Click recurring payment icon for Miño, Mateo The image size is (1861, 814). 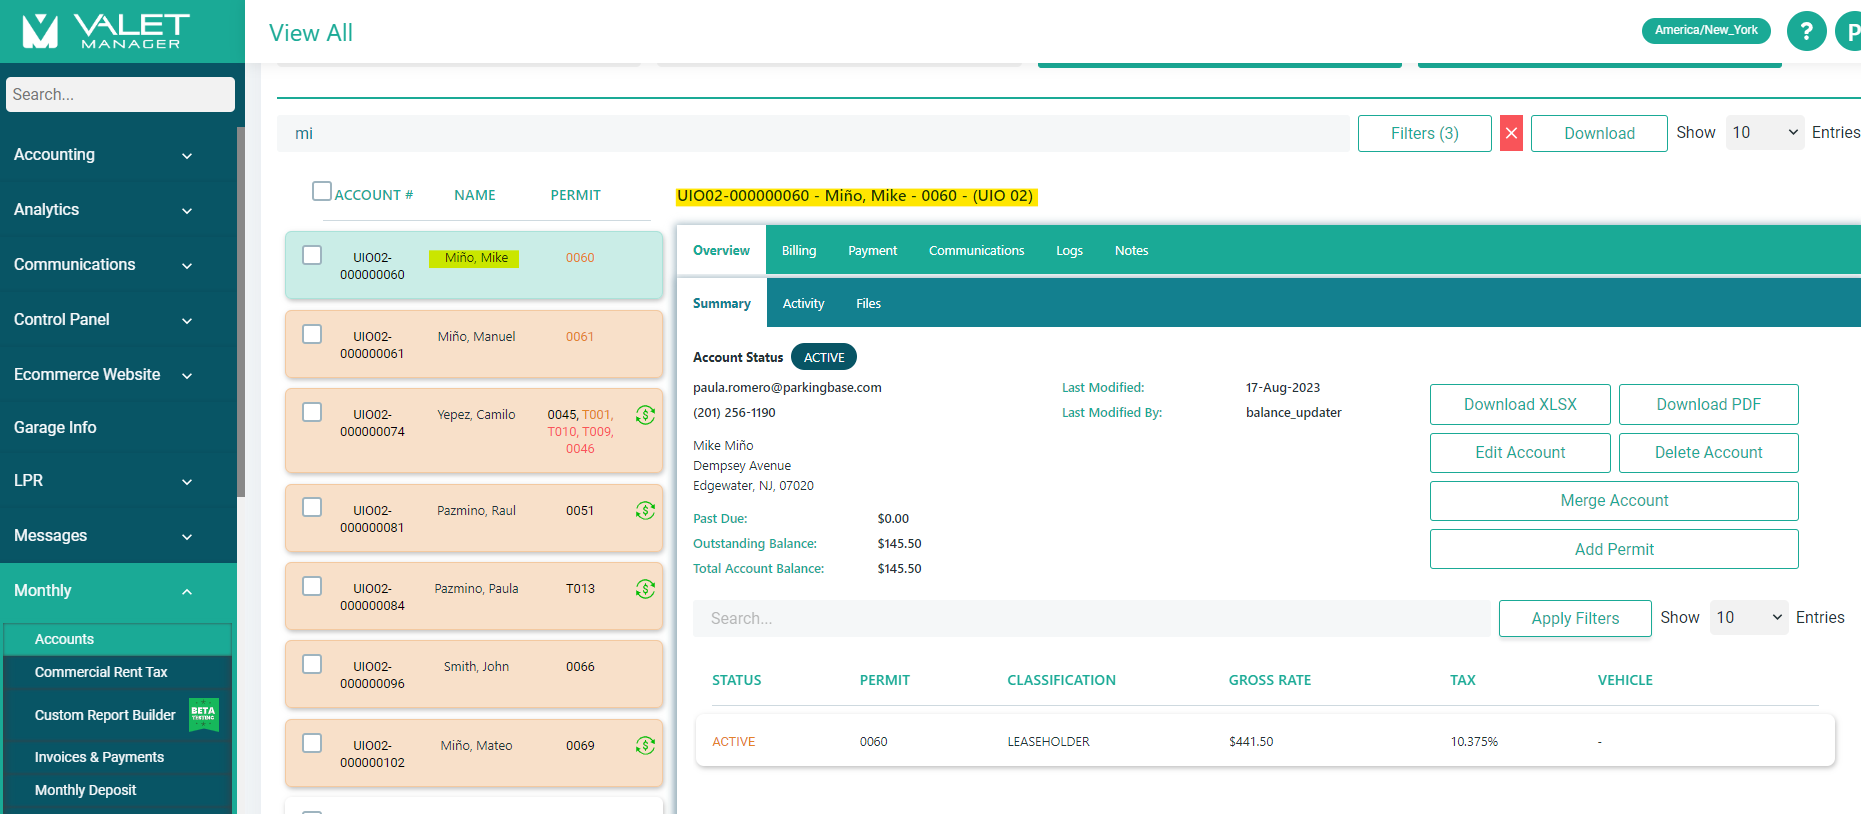[x=645, y=746]
